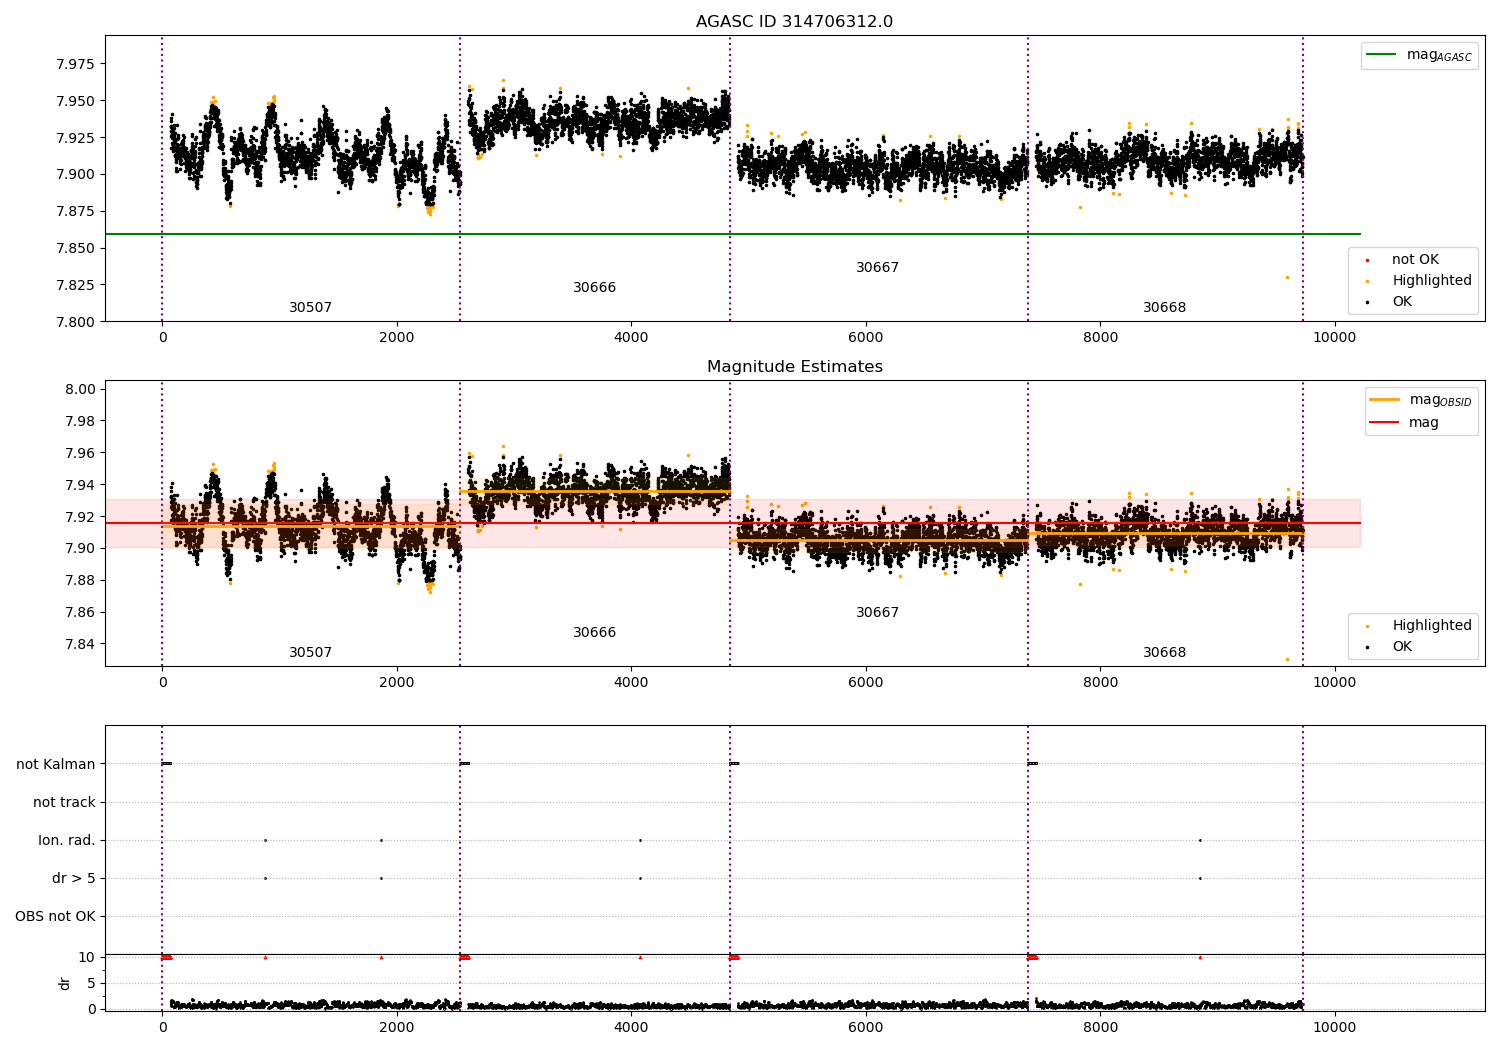The height and width of the screenshot is (1050, 1500).
Task: Click the 7.92 y-axis tick in the middle plot
Action: tap(80, 517)
